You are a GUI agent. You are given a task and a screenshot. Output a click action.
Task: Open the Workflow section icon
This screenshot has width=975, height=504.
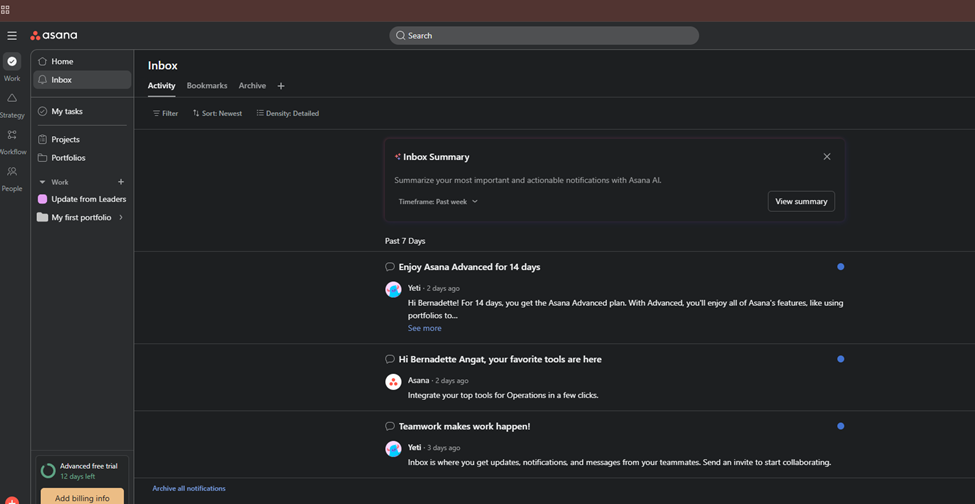(12, 135)
